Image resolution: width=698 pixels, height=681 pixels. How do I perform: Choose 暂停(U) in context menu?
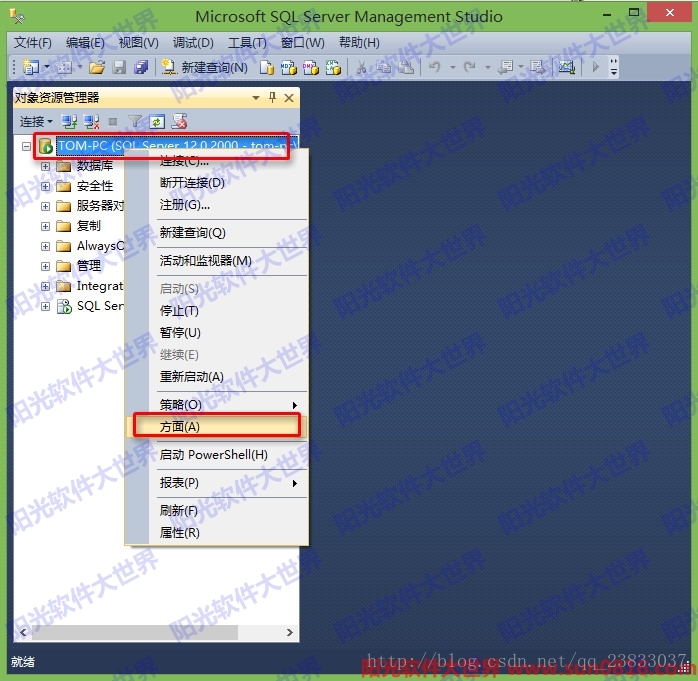(x=217, y=333)
